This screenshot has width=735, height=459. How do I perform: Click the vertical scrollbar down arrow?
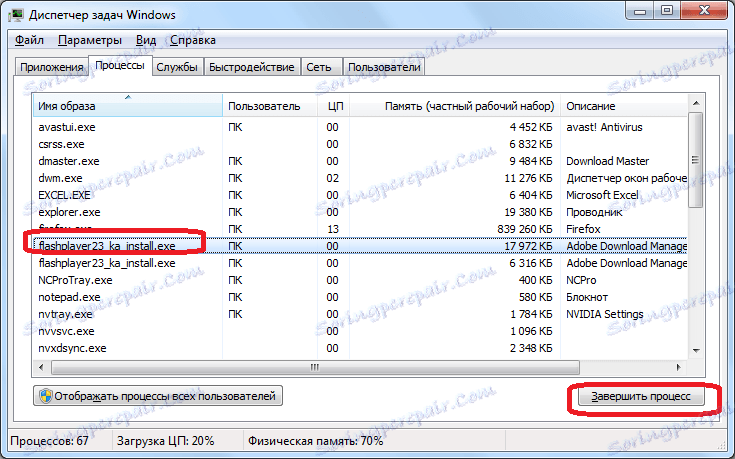tap(696, 350)
